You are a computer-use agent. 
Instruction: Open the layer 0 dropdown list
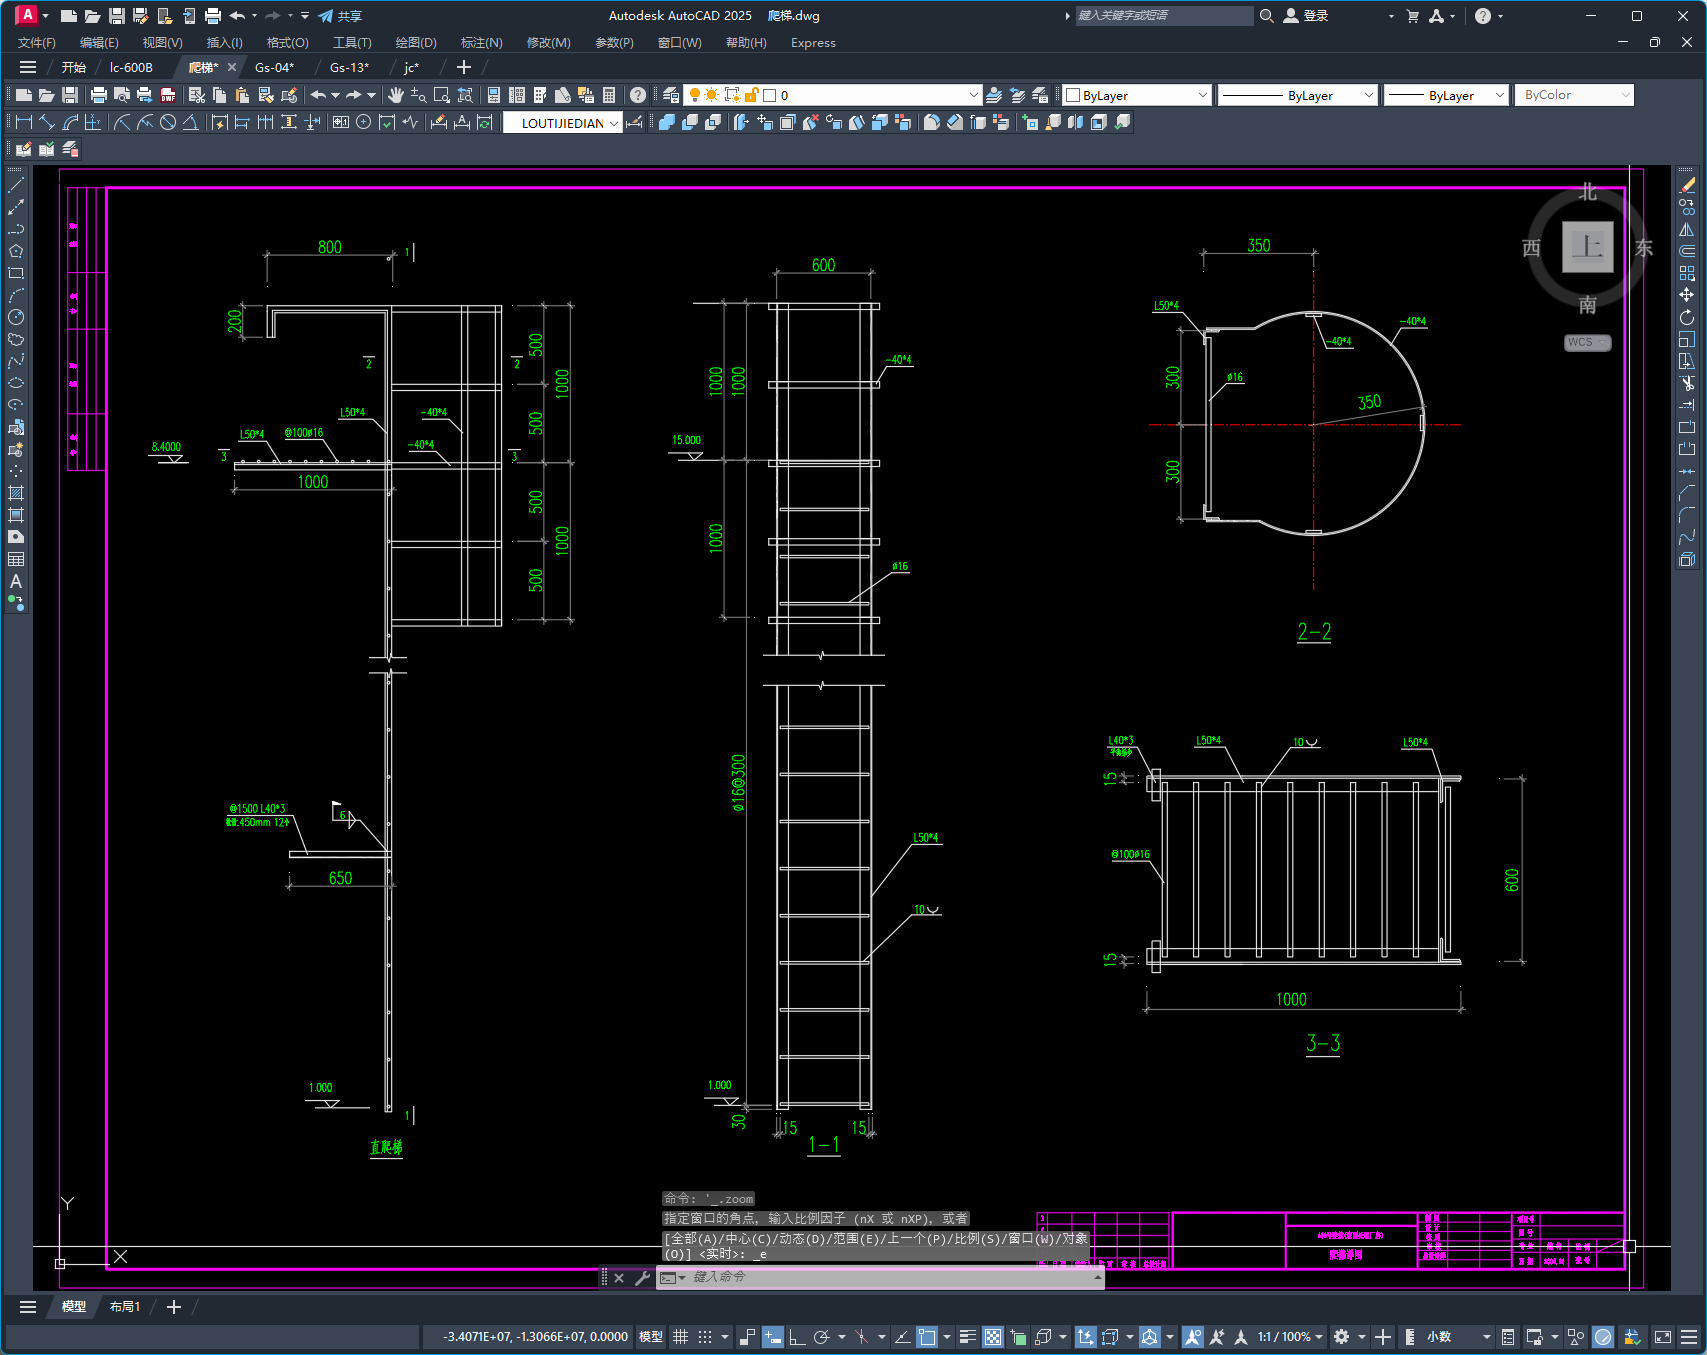coord(973,95)
